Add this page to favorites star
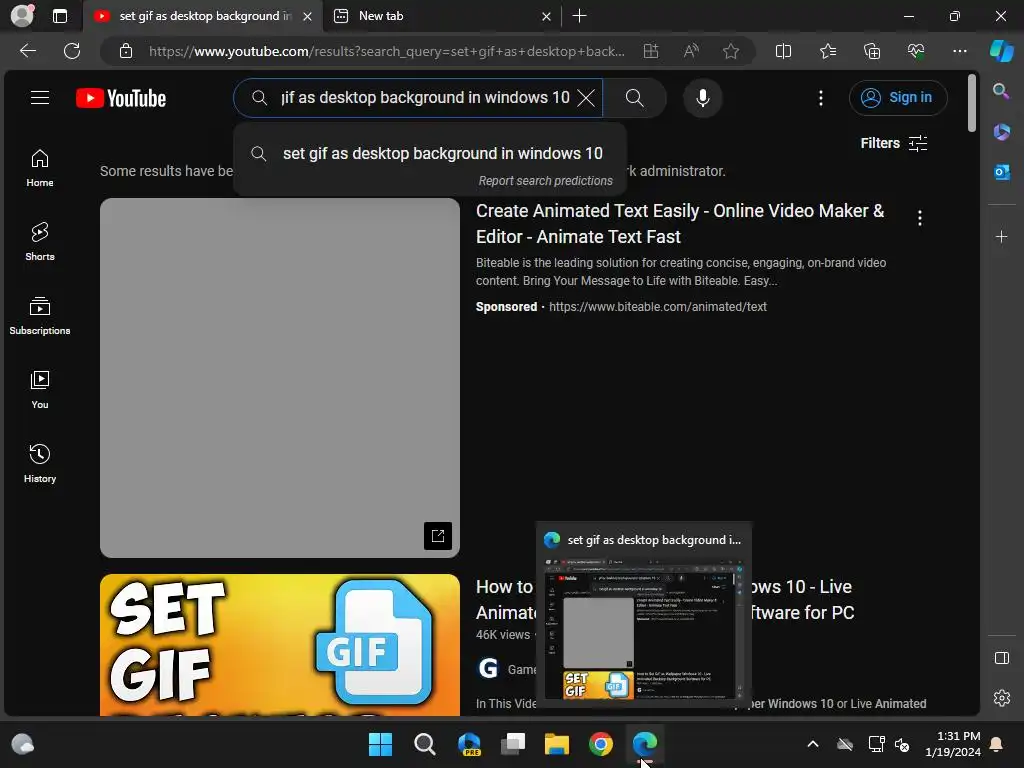Screen dimensions: 1024x768 tap(731, 51)
